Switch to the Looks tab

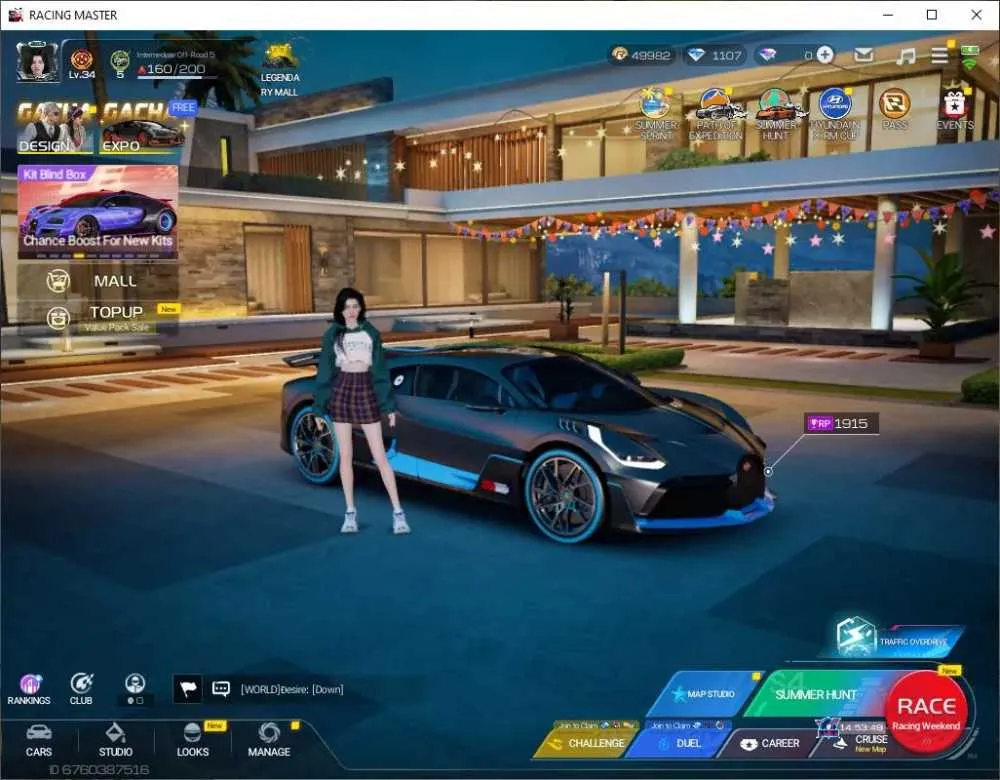click(x=193, y=741)
